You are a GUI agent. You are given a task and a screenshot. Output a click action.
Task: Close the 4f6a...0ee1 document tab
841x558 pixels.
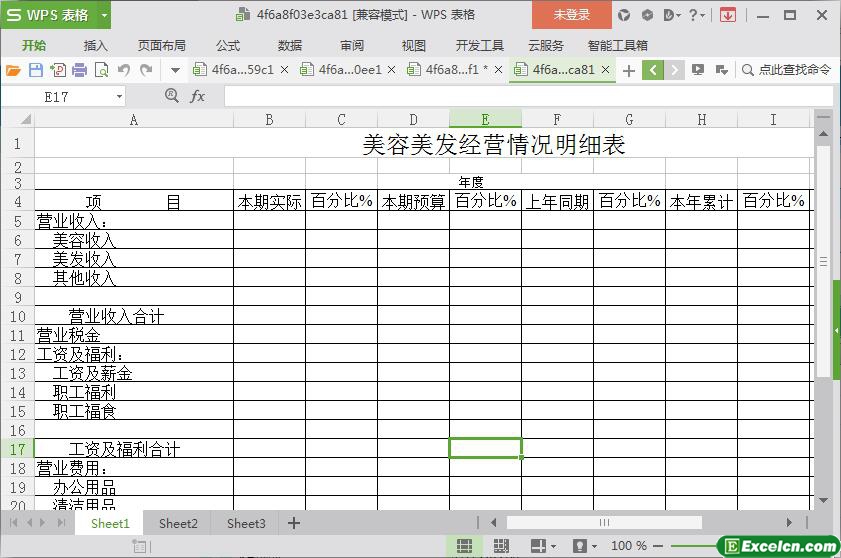392,70
